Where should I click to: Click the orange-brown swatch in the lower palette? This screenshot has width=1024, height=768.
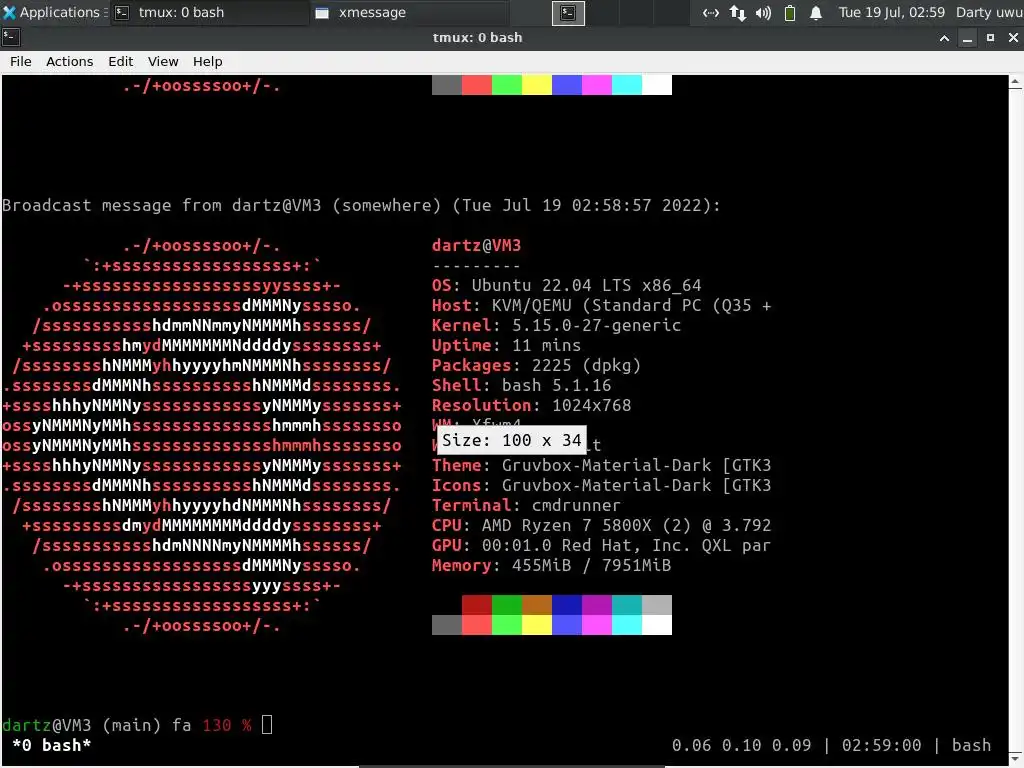537,605
